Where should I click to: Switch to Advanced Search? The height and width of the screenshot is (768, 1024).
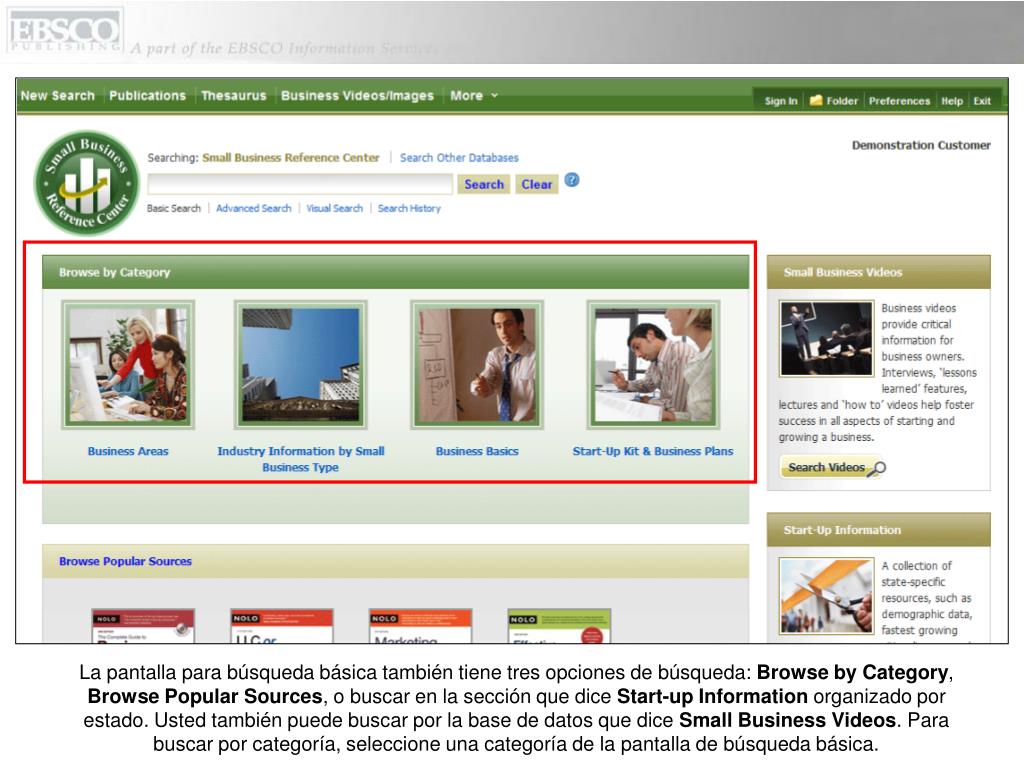tap(253, 208)
